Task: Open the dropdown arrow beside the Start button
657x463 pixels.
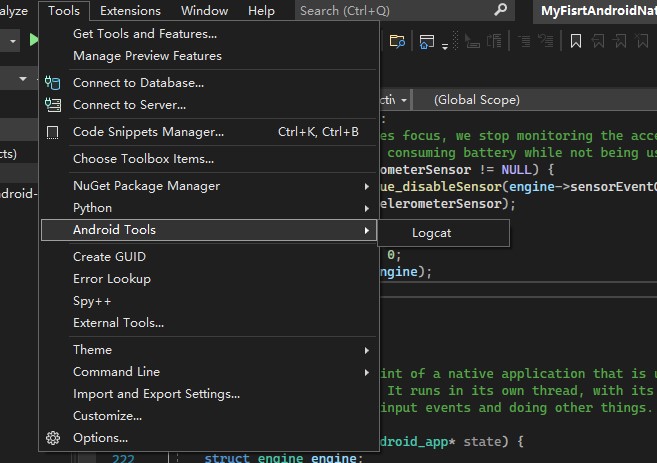Action: (13, 41)
